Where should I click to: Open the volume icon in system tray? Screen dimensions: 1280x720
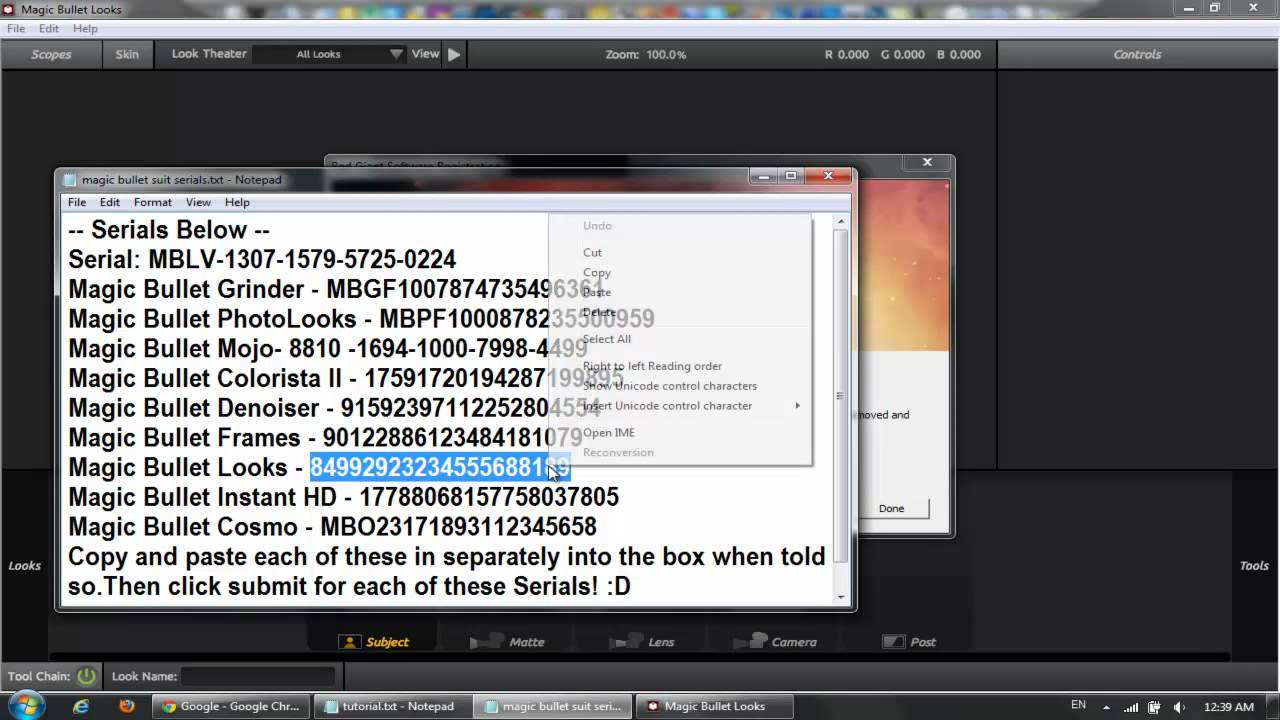(1178, 706)
